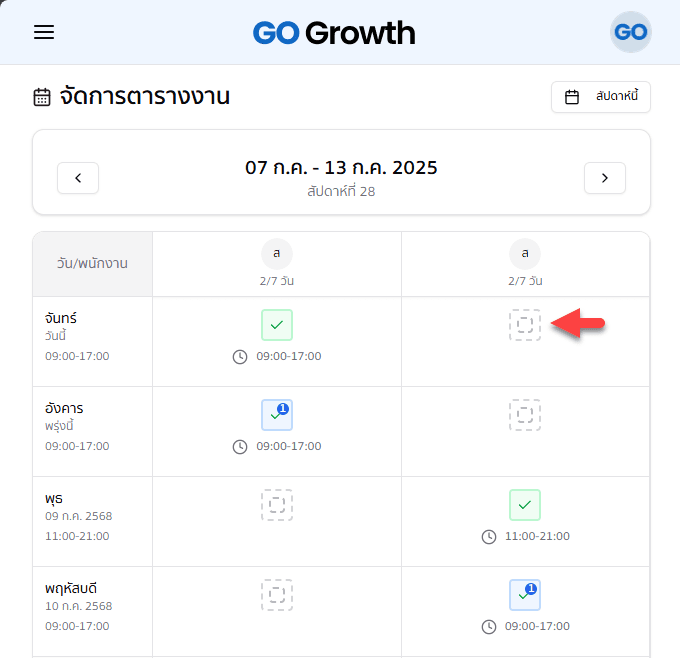Check Monday shift for second employee
This screenshot has width=680, height=658.
[x=525, y=325]
